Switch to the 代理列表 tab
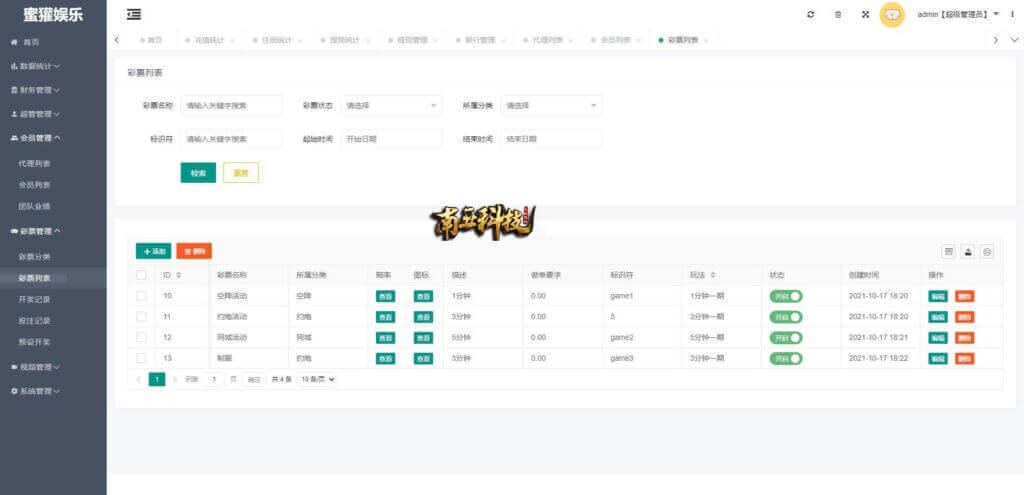The image size is (1024, 495). (x=541, y=40)
